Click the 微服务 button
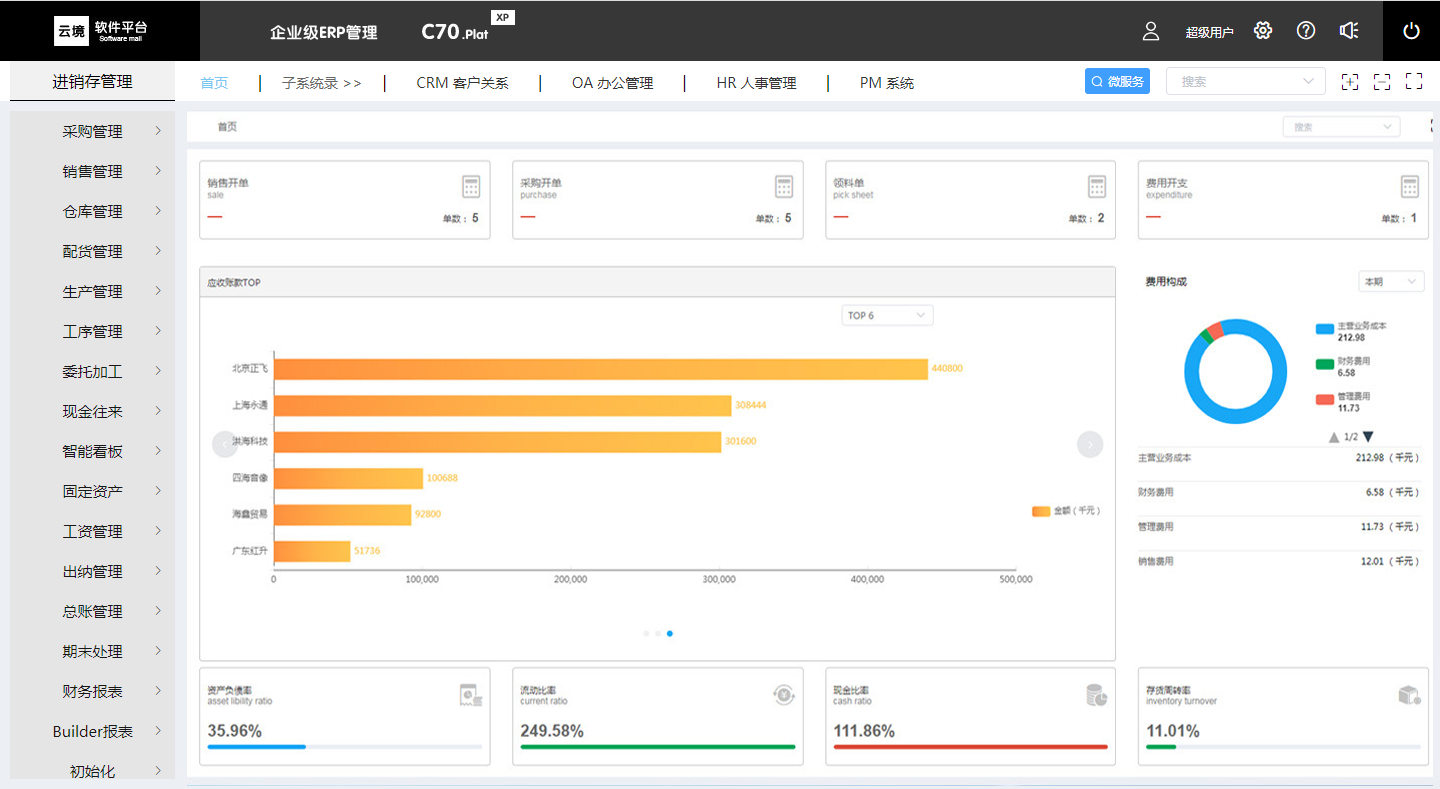 pyautogui.click(x=1117, y=82)
